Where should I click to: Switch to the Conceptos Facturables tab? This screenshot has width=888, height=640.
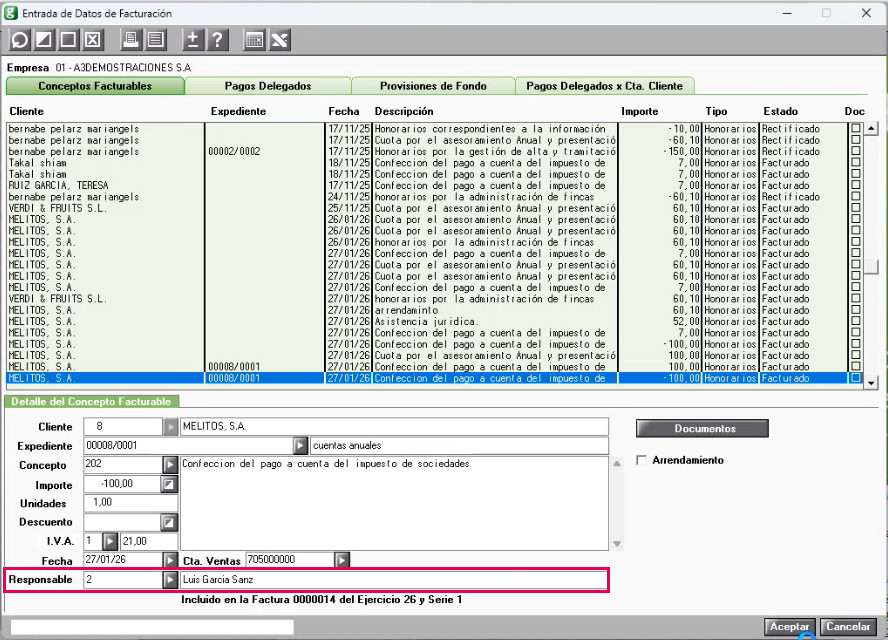tap(95, 86)
